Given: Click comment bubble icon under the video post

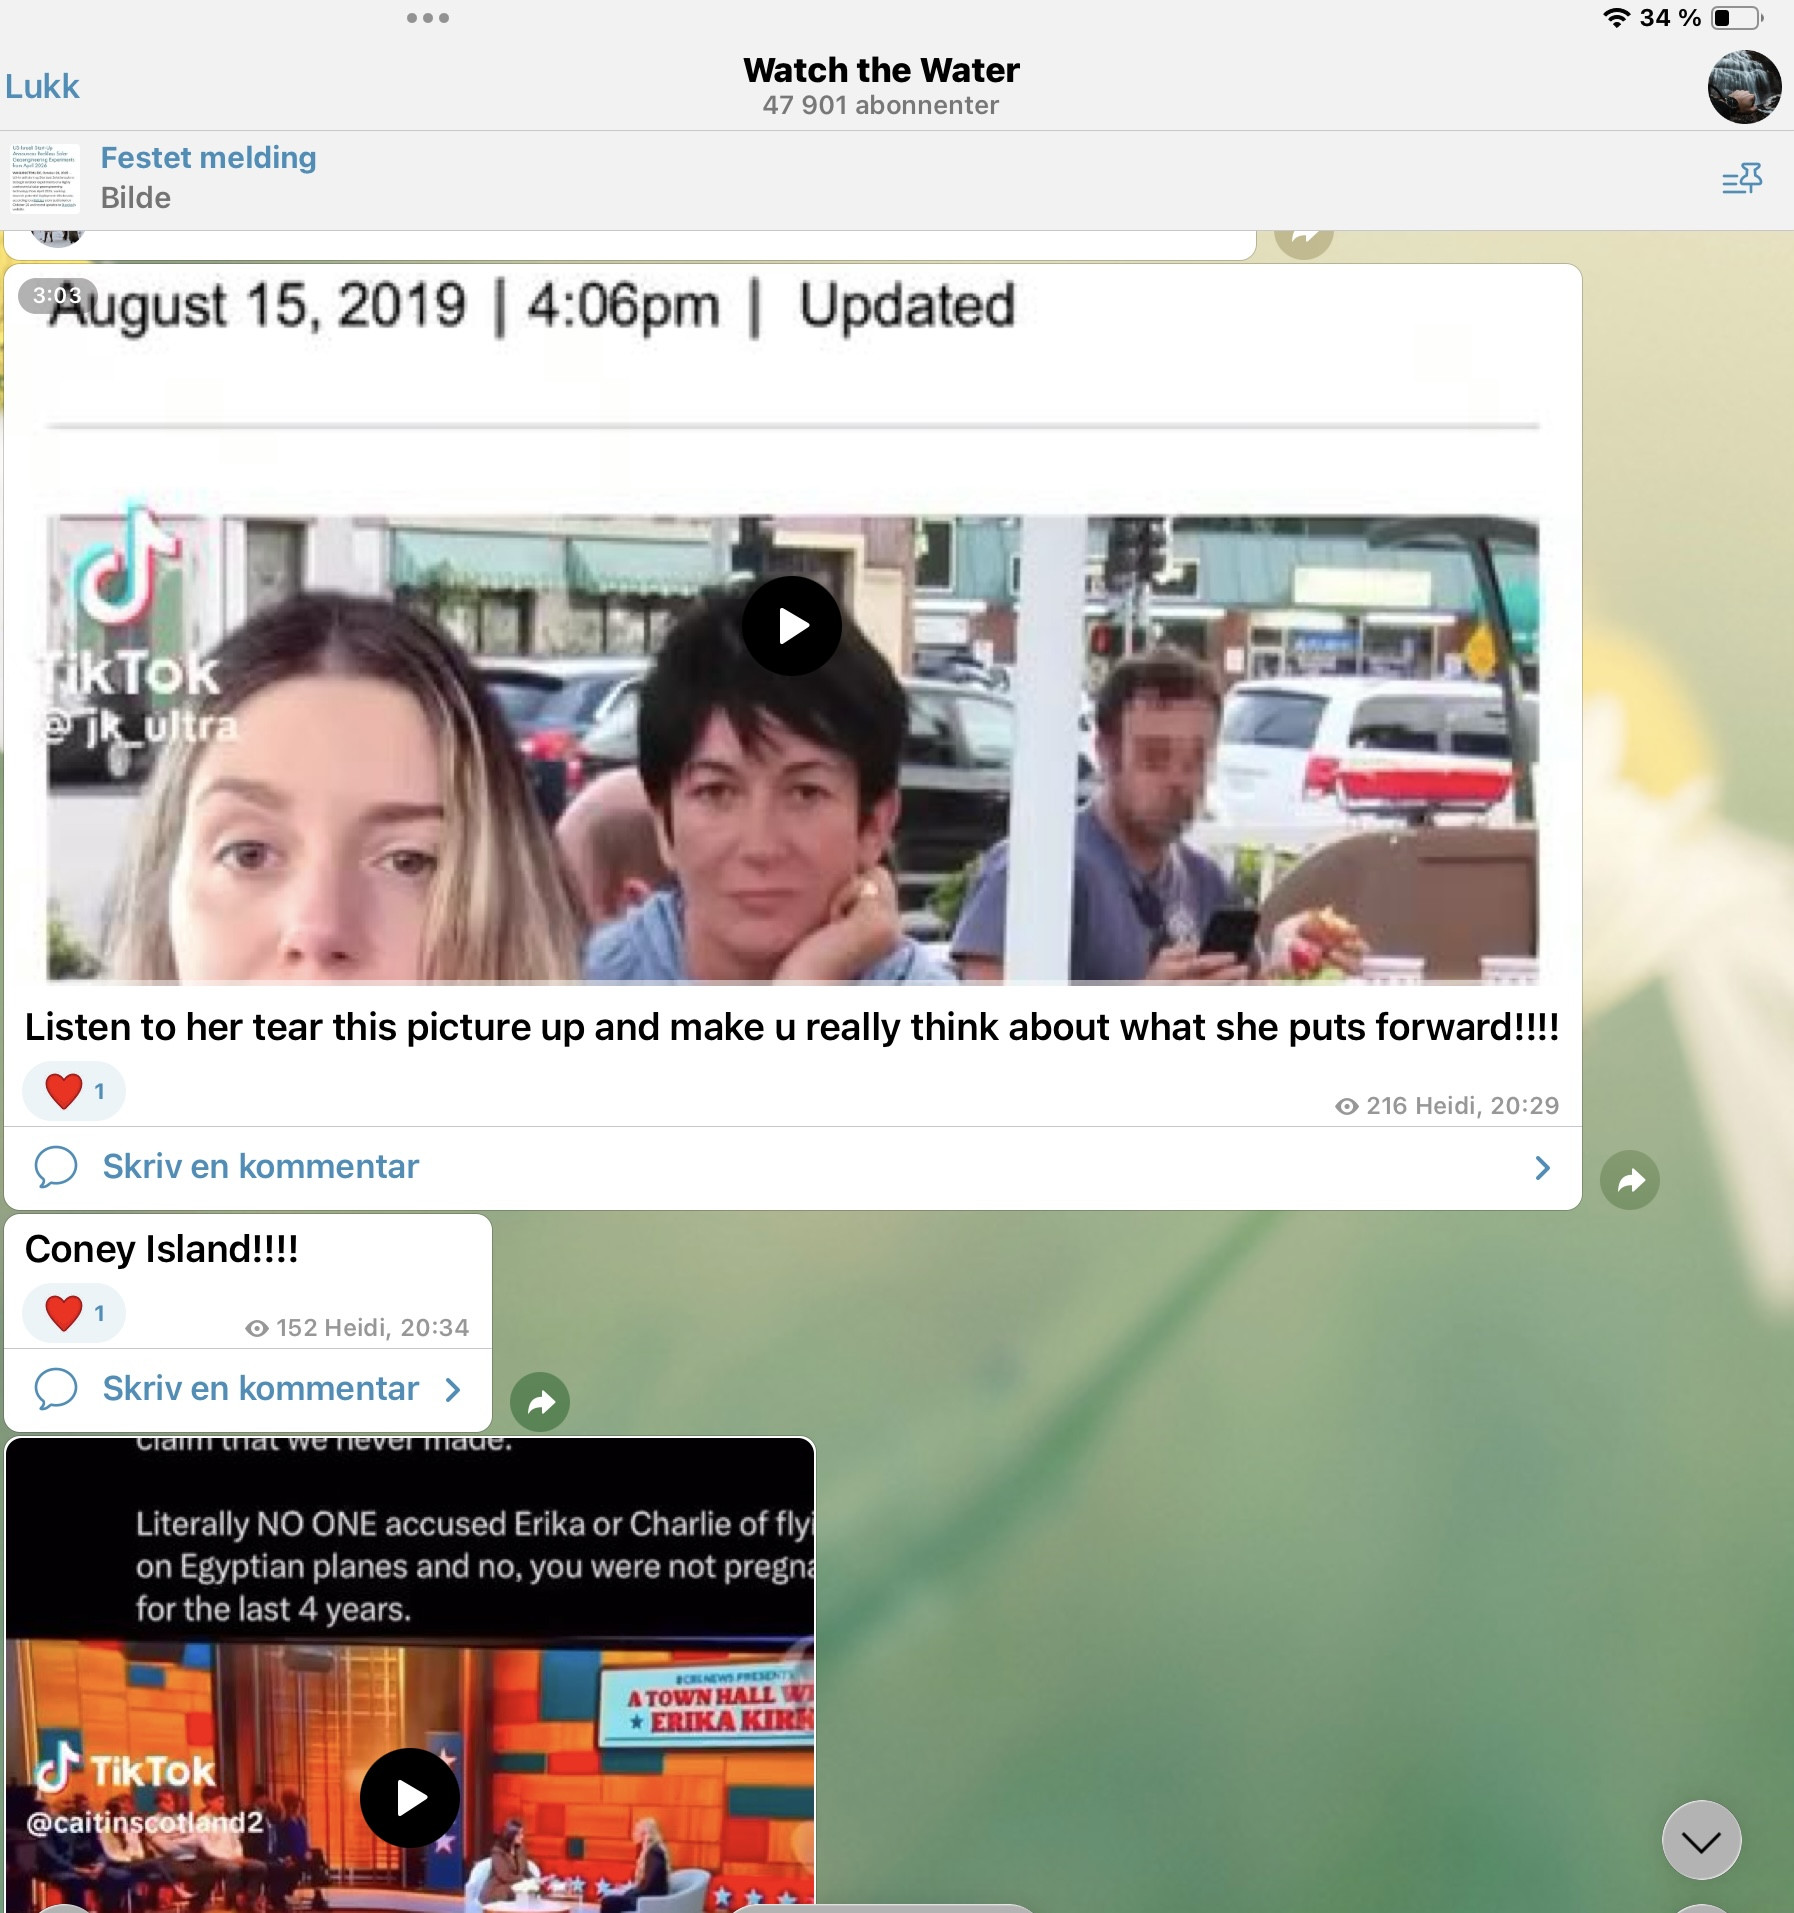Looking at the screenshot, I should (x=56, y=1167).
